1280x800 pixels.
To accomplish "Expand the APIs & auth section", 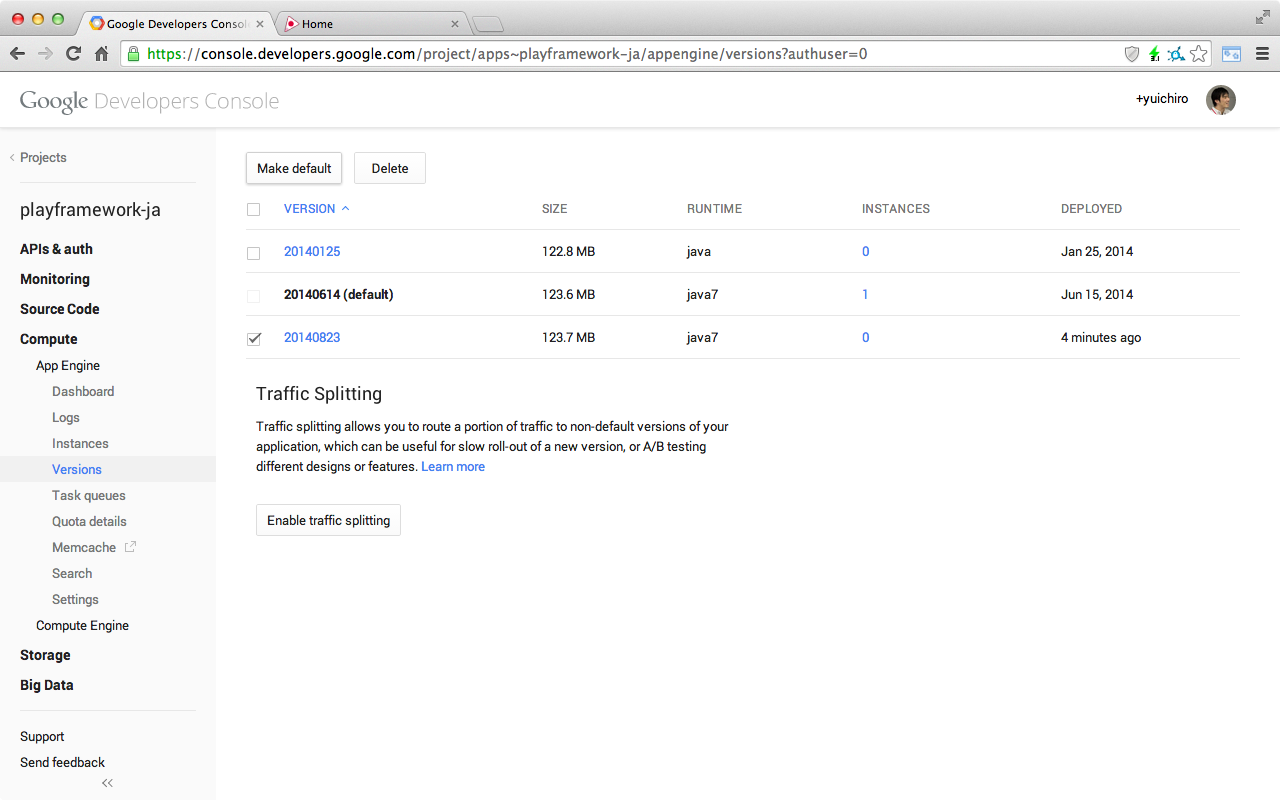I will coord(56,249).
